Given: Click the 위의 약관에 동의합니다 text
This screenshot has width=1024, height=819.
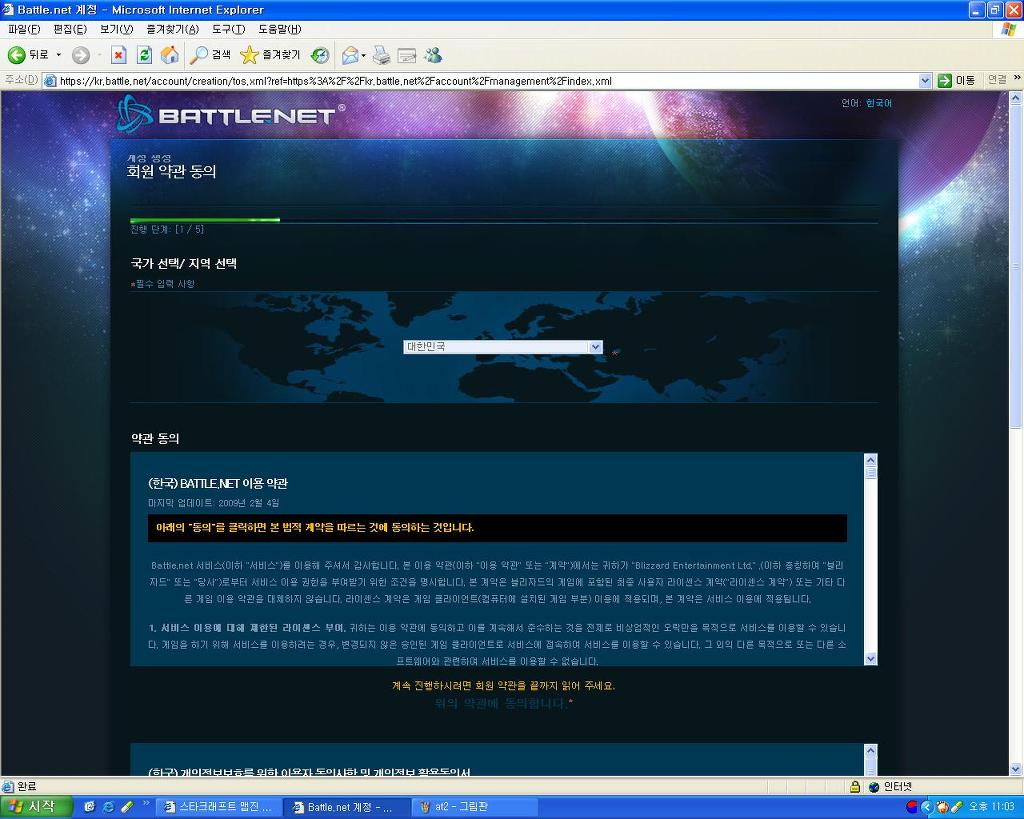Looking at the screenshot, I should tap(504, 703).
